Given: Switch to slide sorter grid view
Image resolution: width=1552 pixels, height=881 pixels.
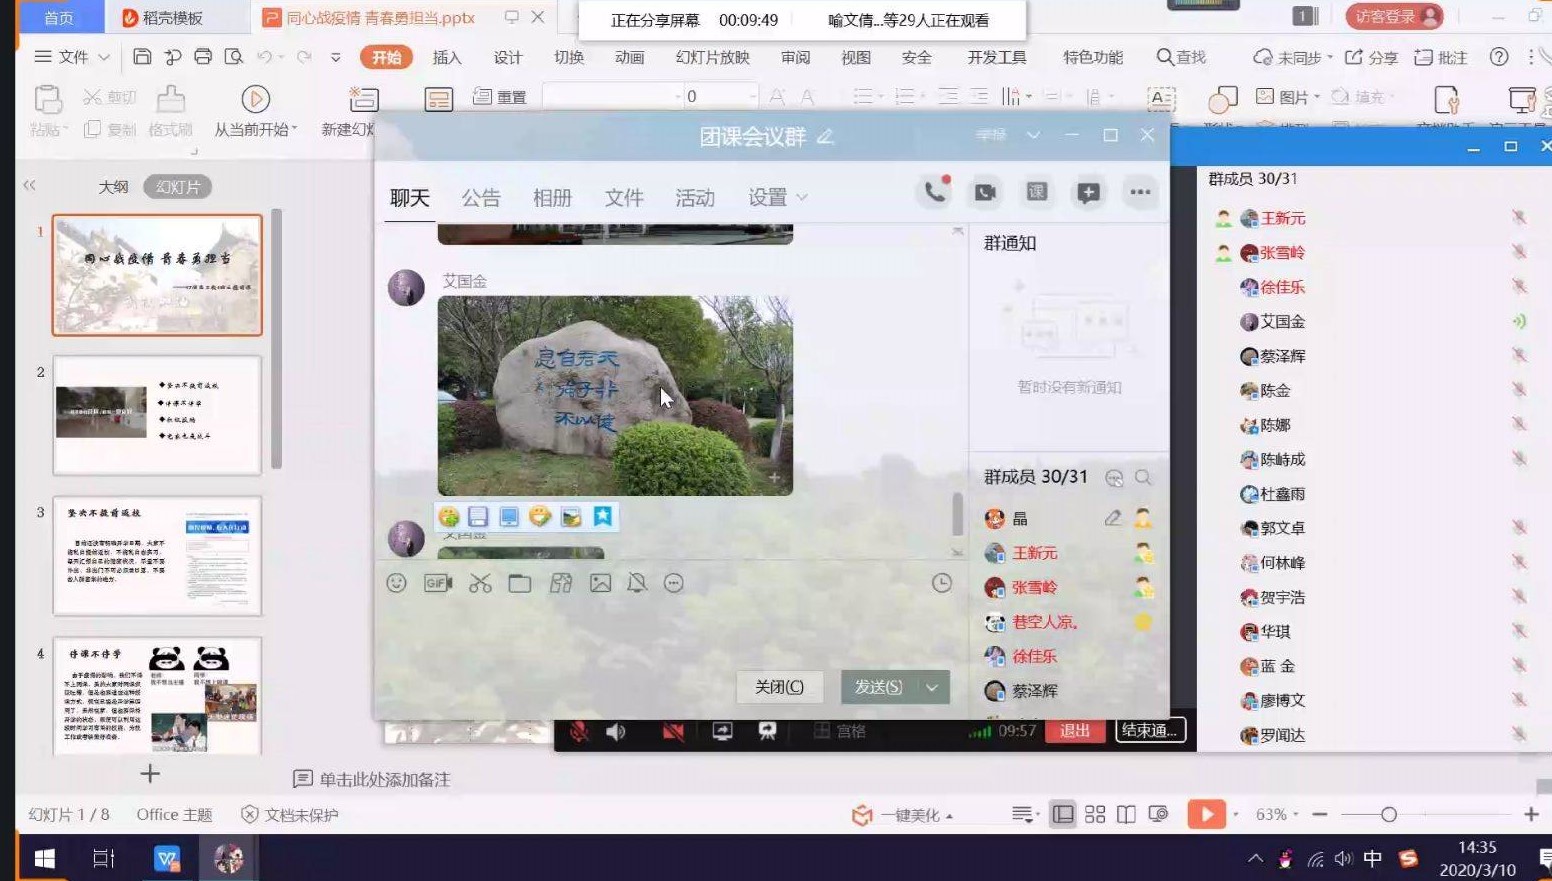Looking at the screenshot, I should click(x=1095, y=815).
